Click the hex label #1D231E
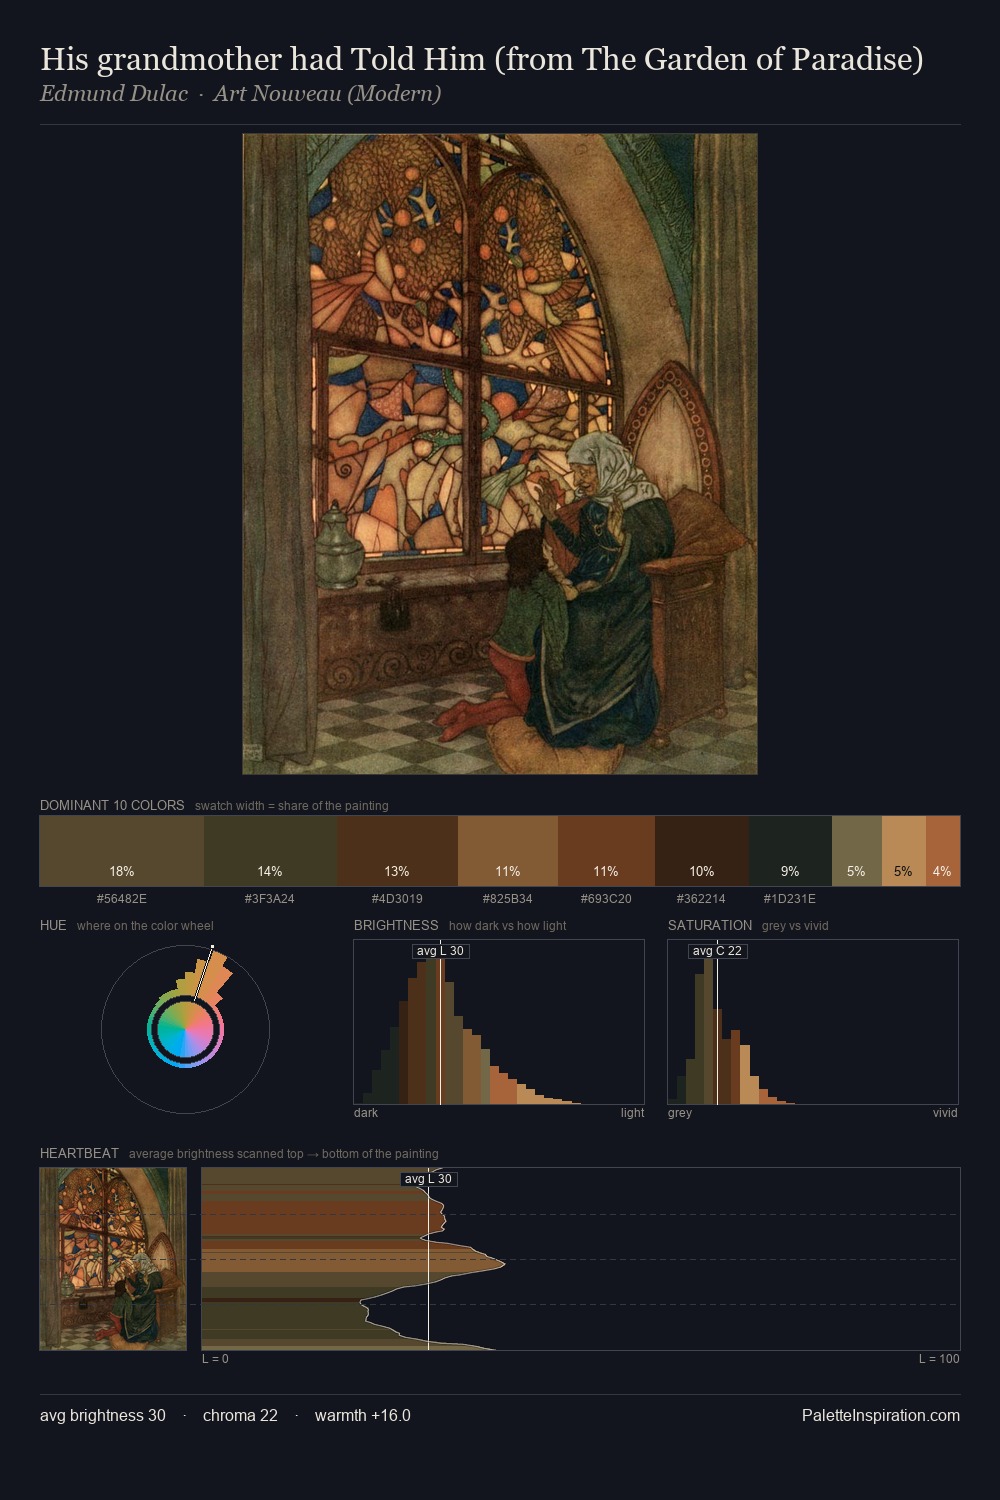Screen dimensions: 1000x1500 click(790, 899)
